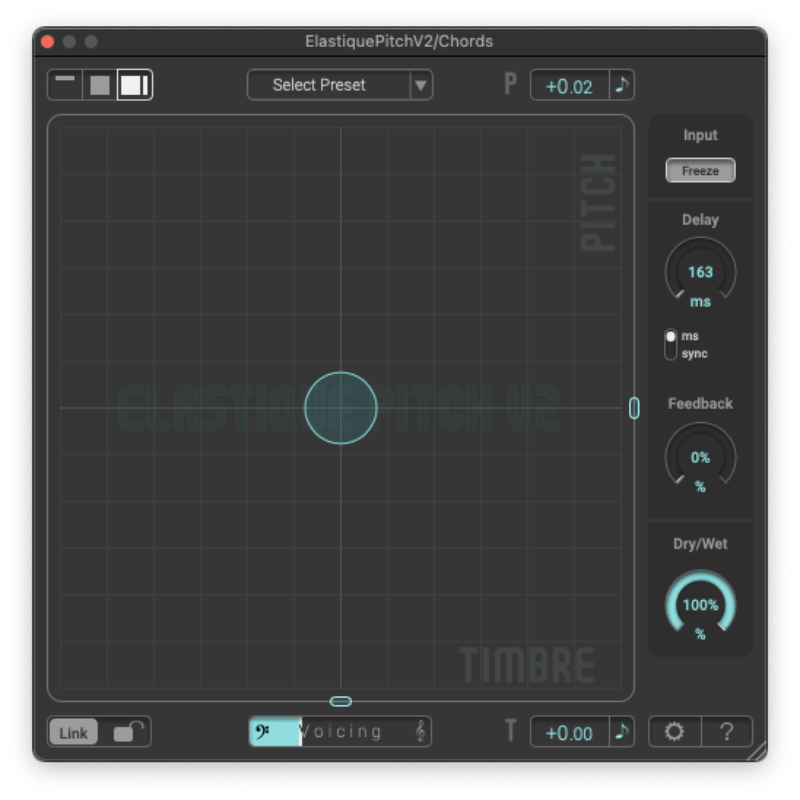Click the treble clef voicing icon

point(420,732)
